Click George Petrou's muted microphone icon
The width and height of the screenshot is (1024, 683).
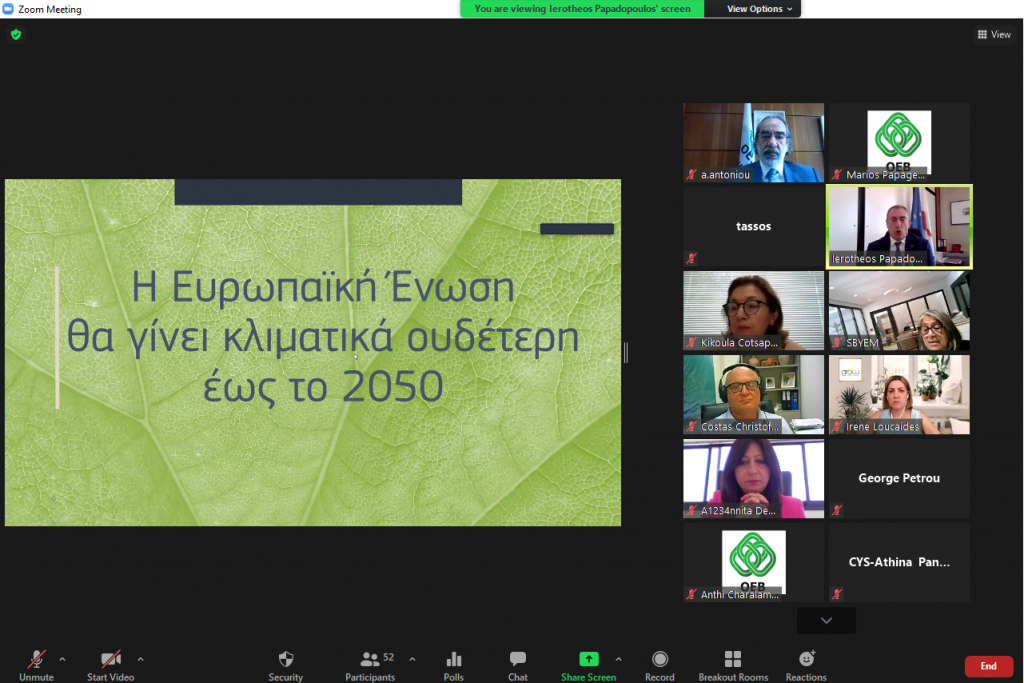(837, 510)
